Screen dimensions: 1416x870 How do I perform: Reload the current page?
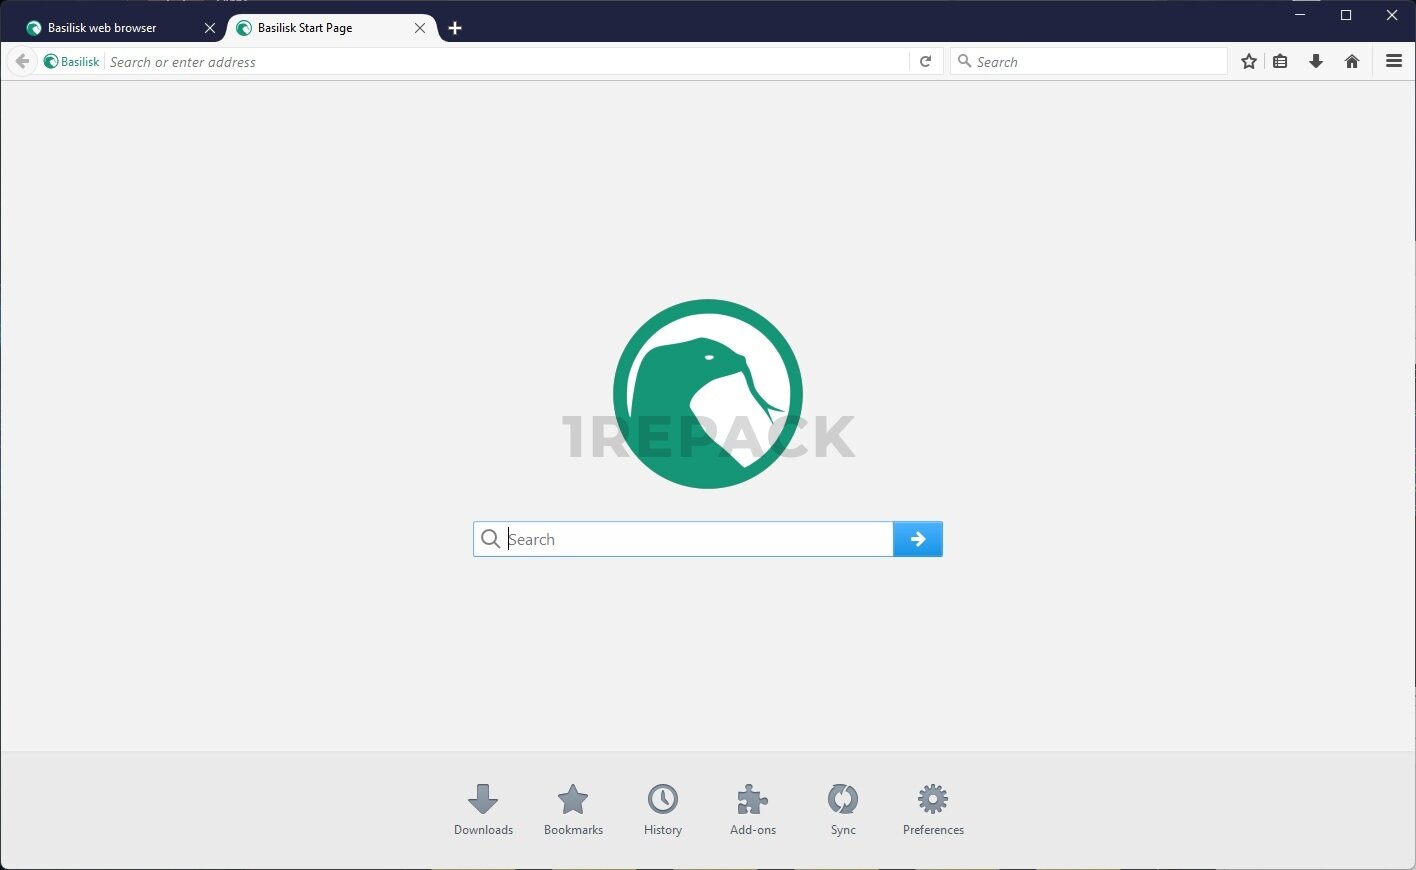click(926, 61)
